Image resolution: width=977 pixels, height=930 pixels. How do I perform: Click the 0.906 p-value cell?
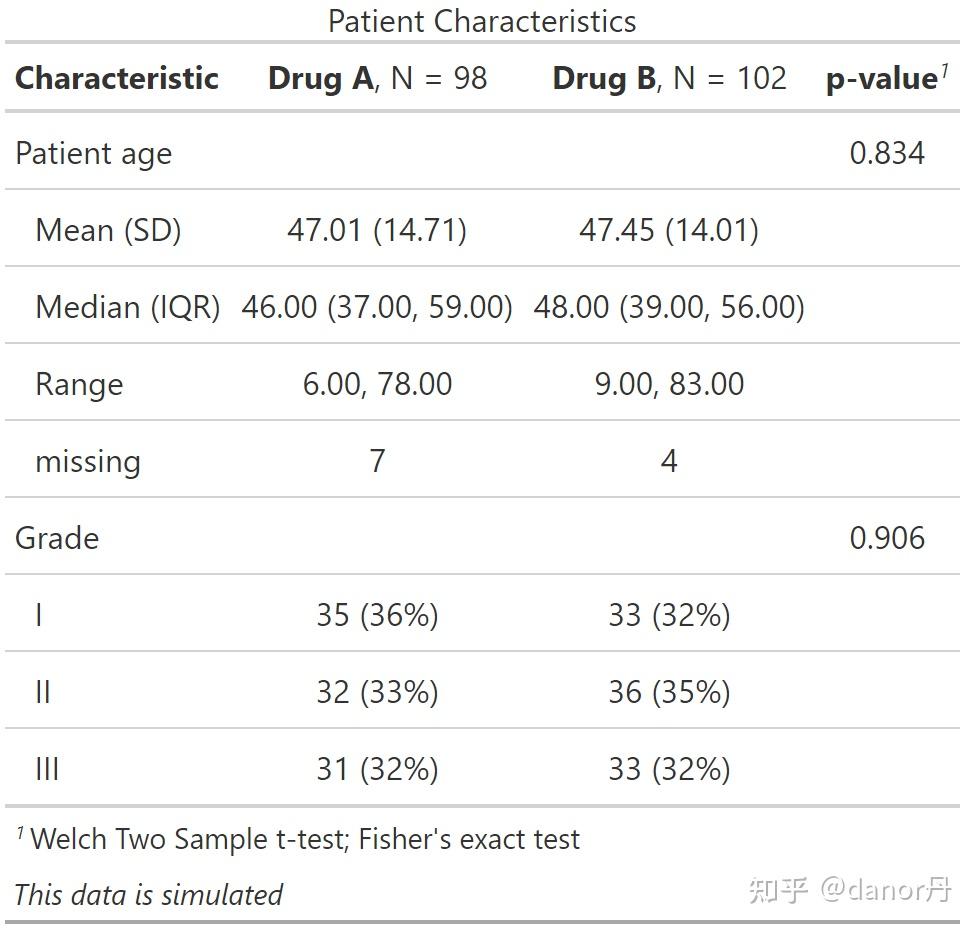[887, 538]
